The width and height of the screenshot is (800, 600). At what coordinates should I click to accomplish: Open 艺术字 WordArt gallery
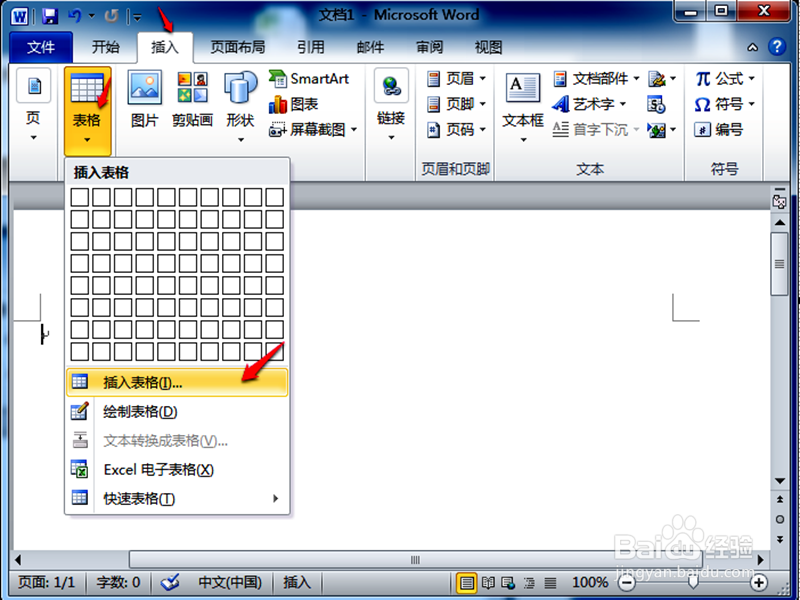tap(589, 104)
